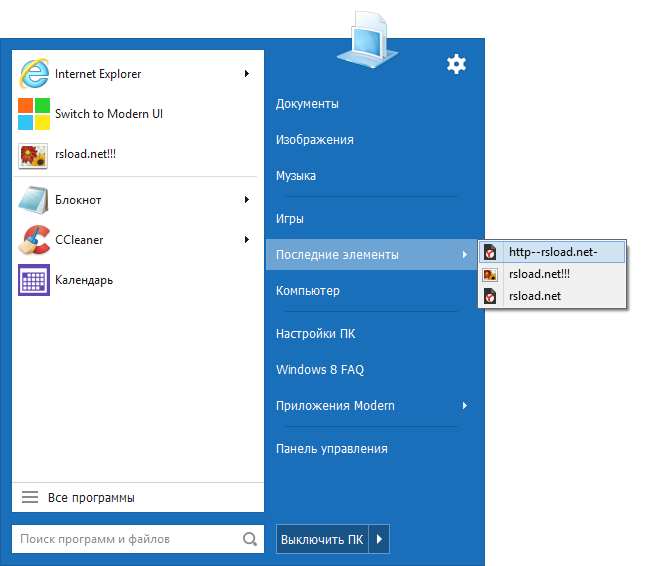Expand Блокнот jump list arrow

pyautogui.click(x=247, y=200)
